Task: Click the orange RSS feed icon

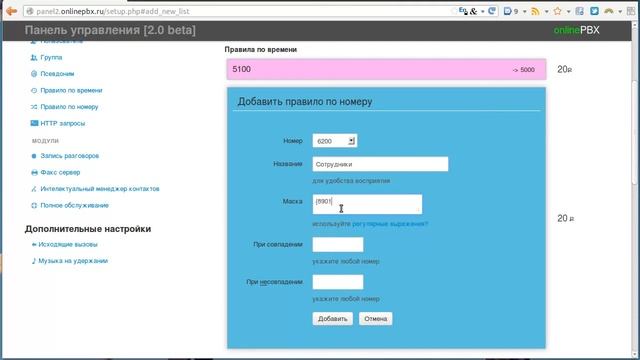Action: tap(535, 11)
